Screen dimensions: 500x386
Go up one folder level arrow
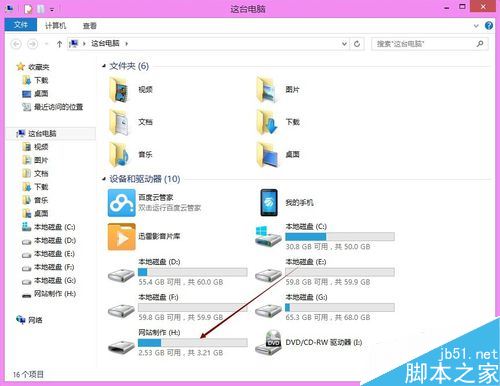click(59, 44)
